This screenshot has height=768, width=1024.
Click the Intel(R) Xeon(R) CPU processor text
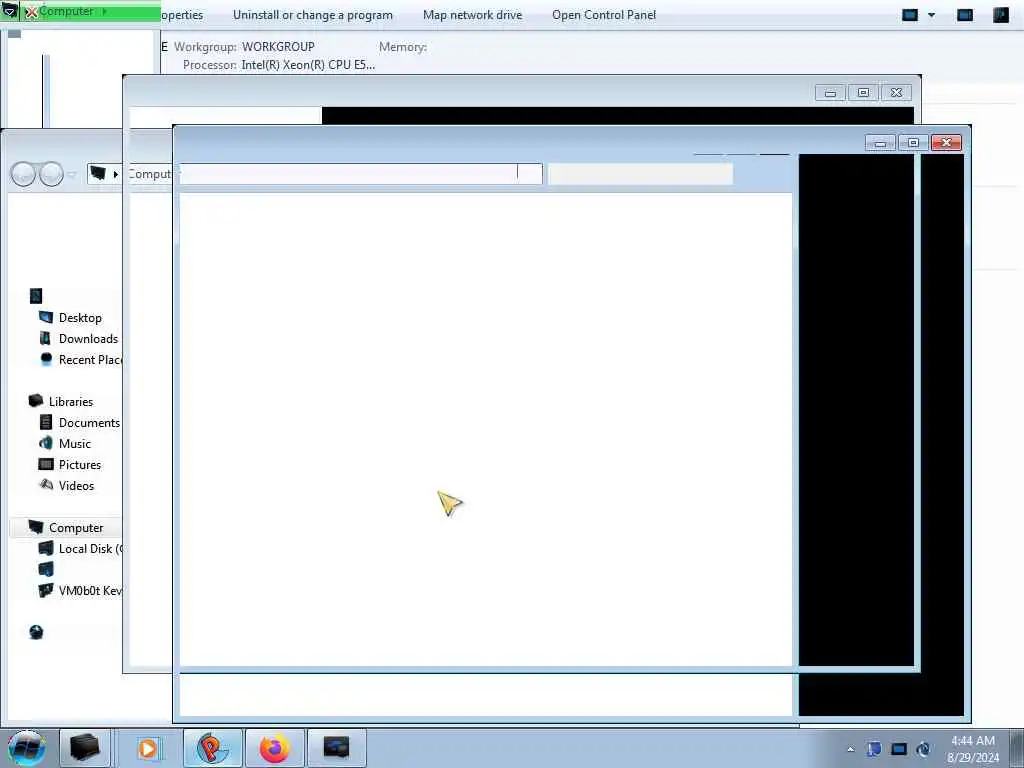coord(308,65)
